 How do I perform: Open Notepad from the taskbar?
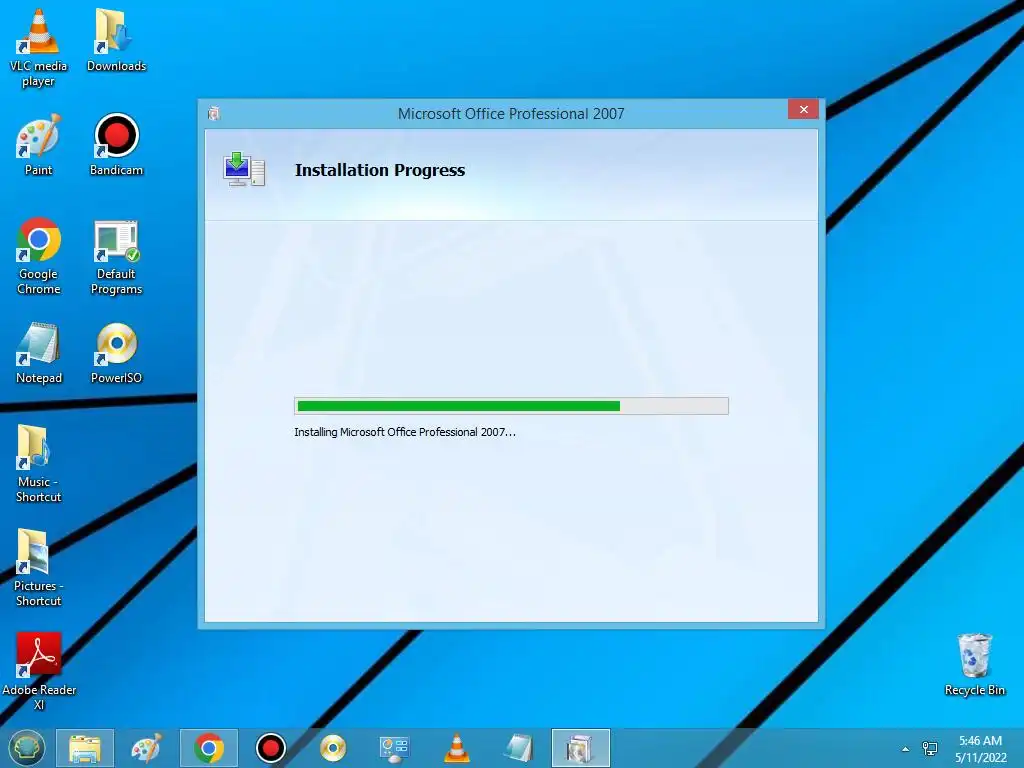point(519,748)
